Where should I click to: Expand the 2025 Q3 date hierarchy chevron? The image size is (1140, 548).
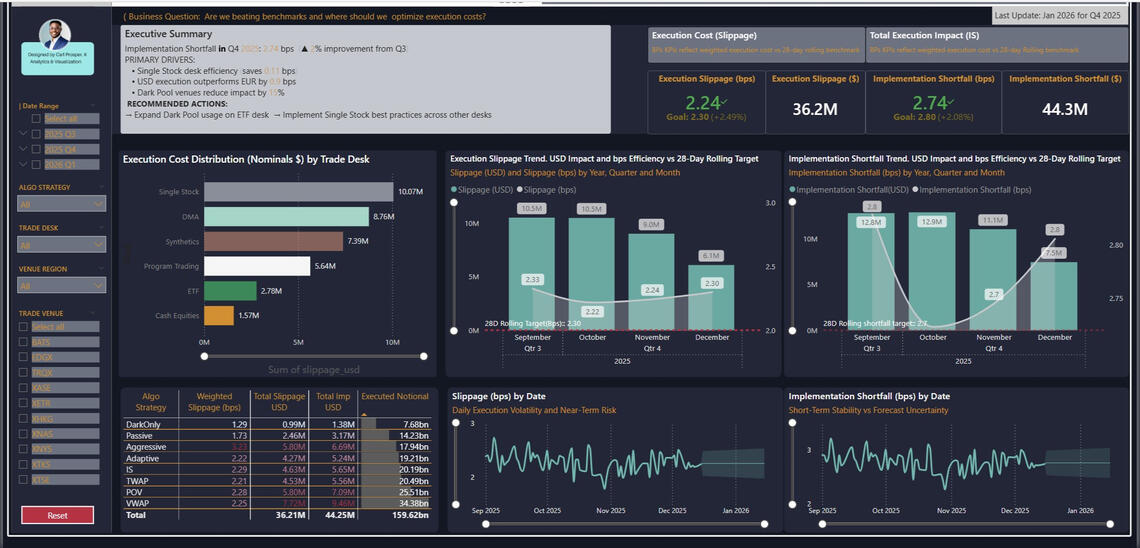(23, 134)
